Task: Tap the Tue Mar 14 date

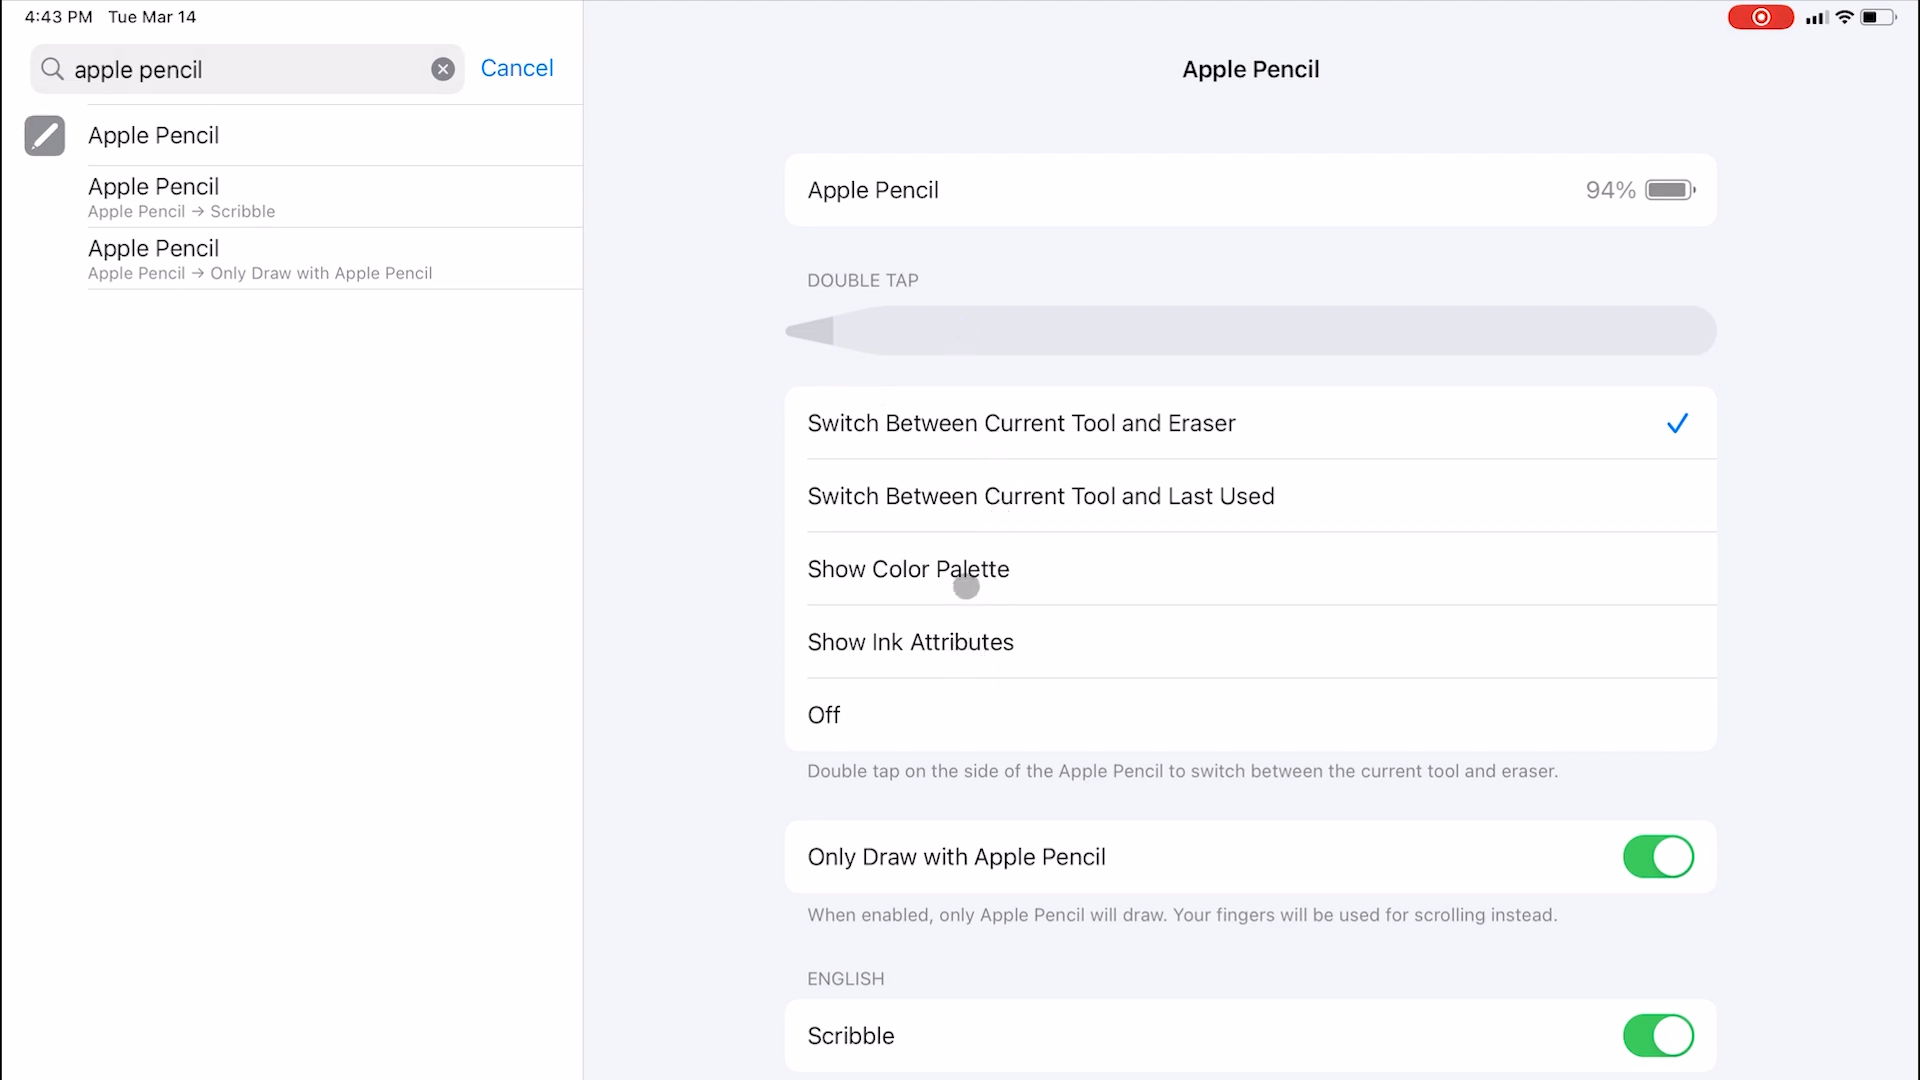Action: (x=152, y=17)
